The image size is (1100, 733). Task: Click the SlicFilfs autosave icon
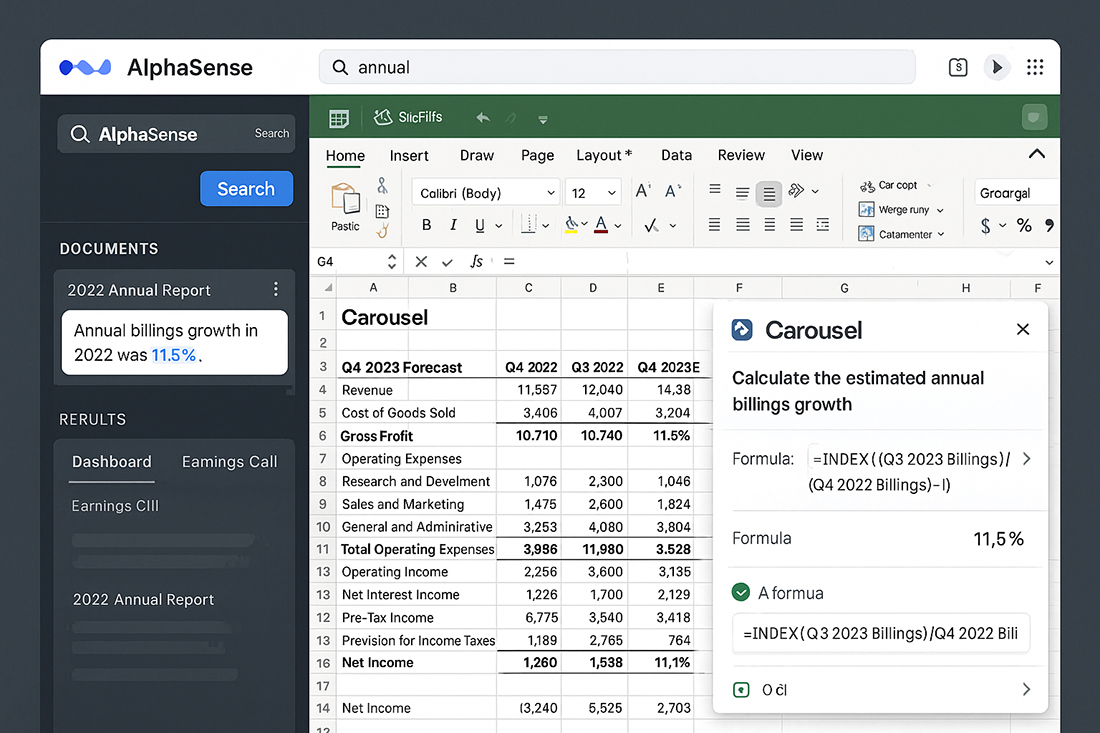(x=383, y=117)
